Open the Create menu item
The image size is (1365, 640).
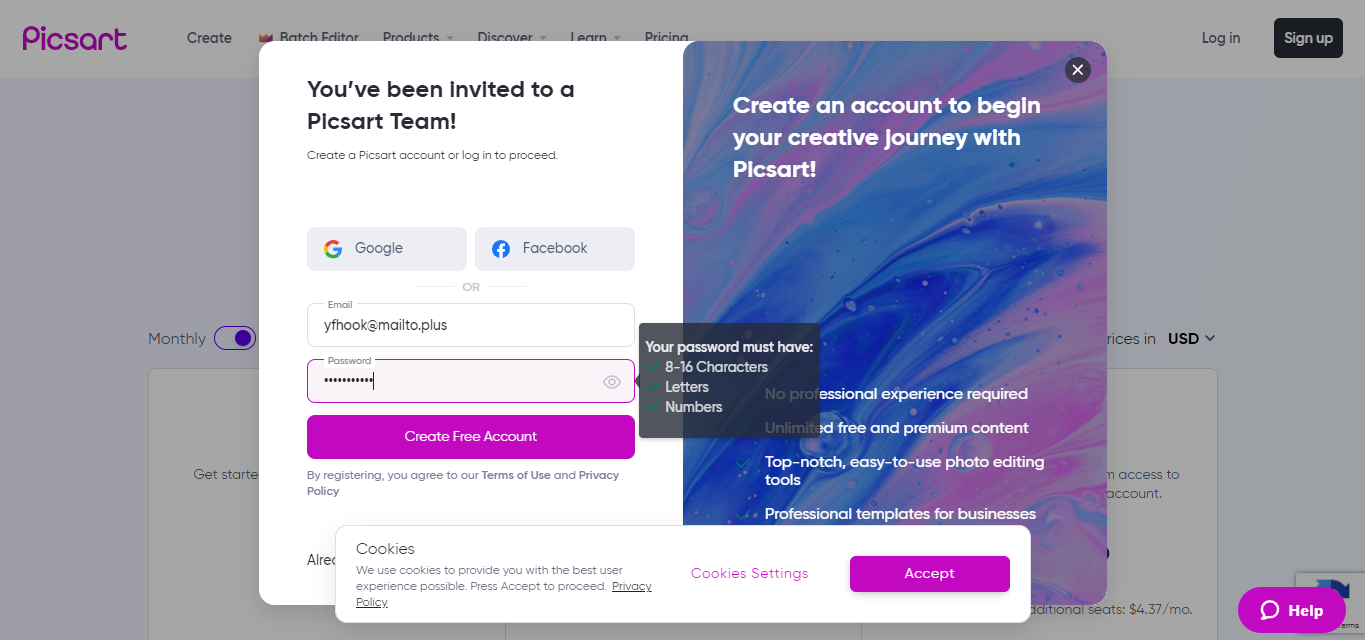point(209,38)
